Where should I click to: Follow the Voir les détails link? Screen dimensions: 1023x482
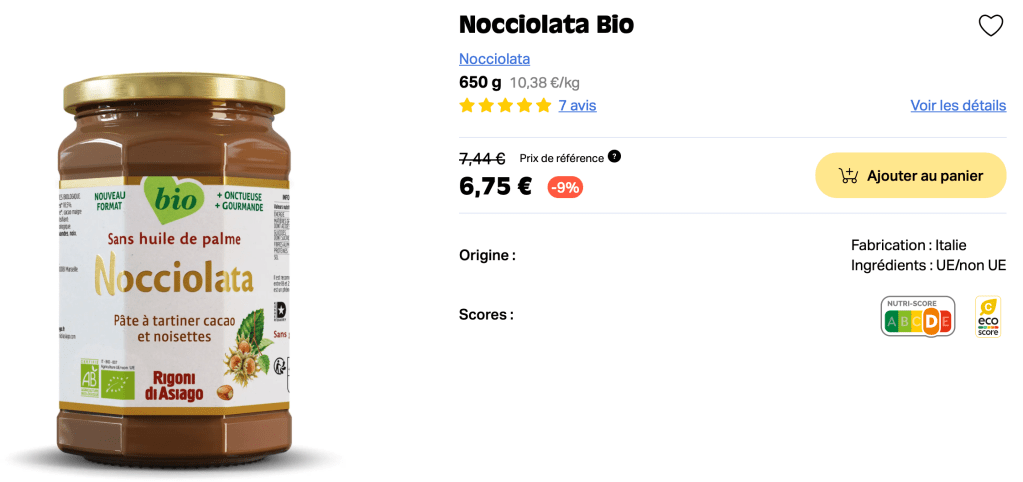pos(957,105)
